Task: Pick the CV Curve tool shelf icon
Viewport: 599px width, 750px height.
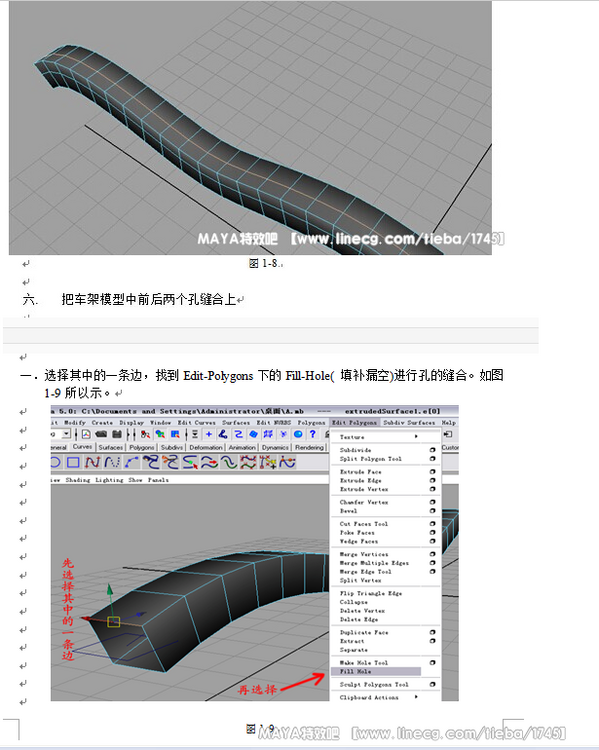Action: point(92,462)
